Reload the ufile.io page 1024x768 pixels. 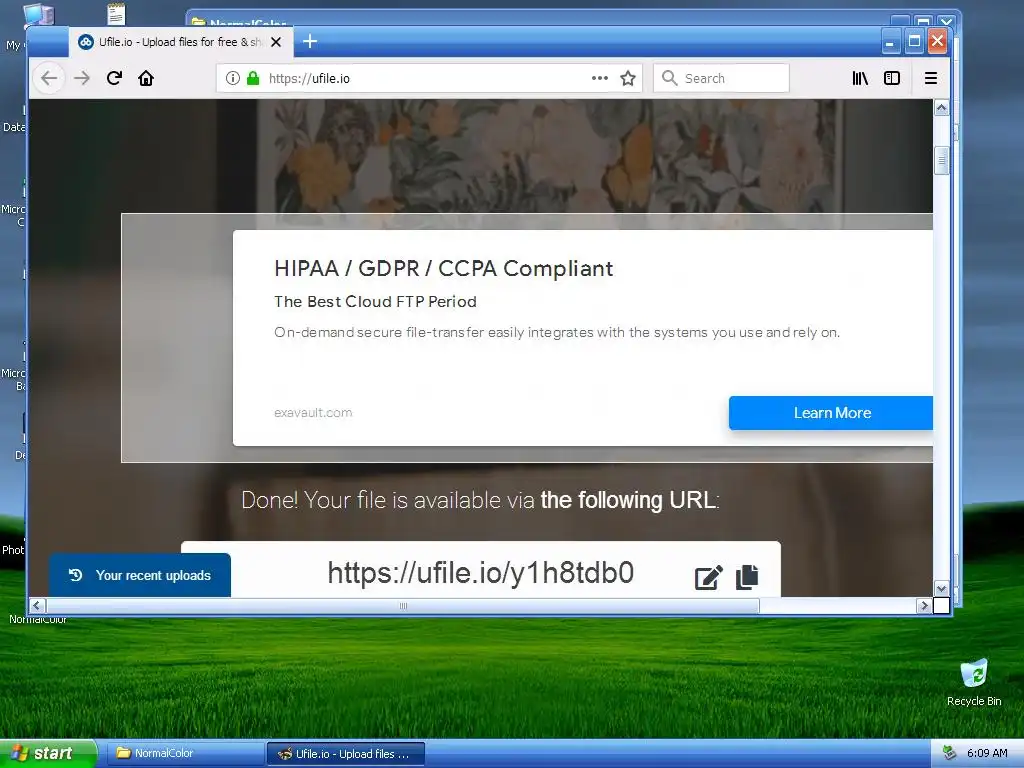(114, 78)
